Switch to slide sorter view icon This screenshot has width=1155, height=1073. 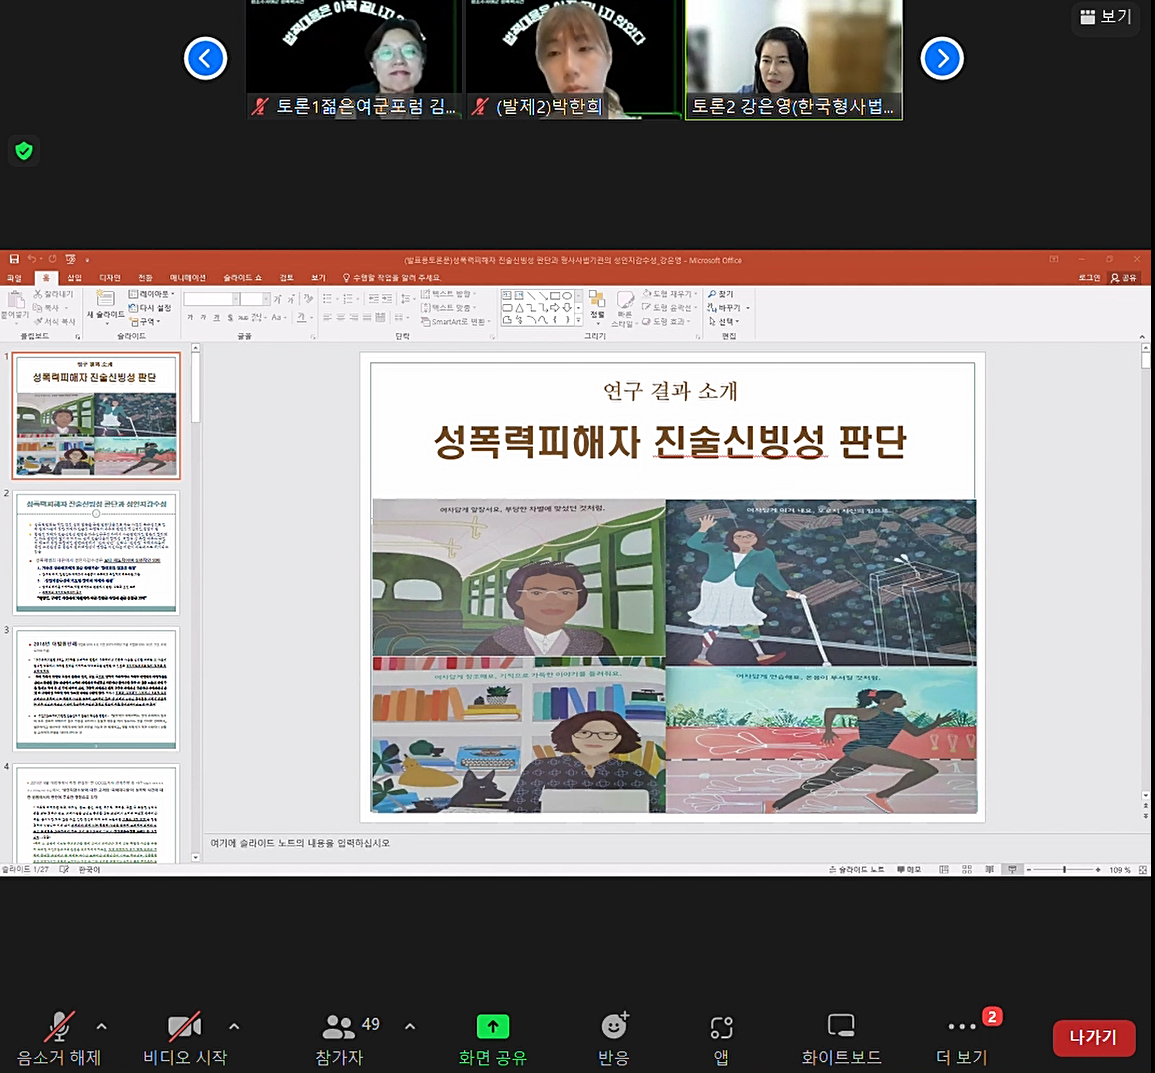(x=967, y=870)
